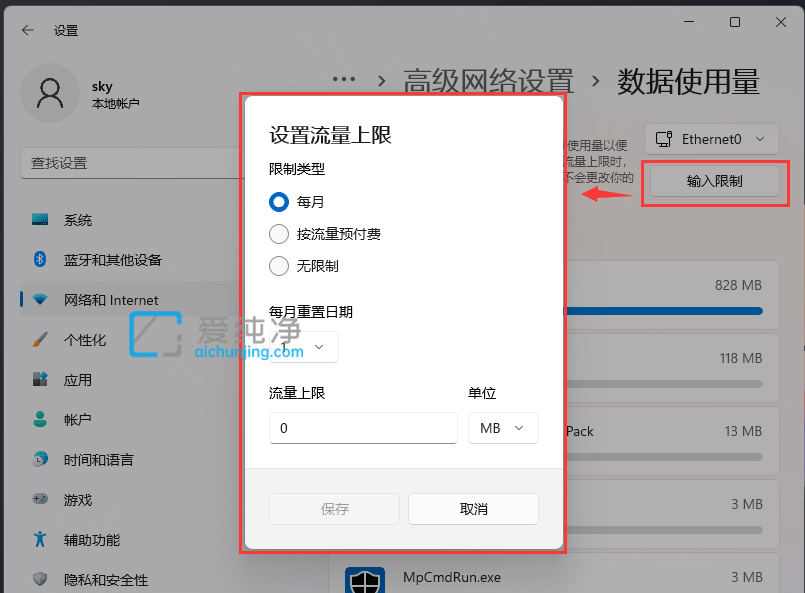
Task: Click the 取消 button to dismiss dialog
Action: (x=473, y=508)
